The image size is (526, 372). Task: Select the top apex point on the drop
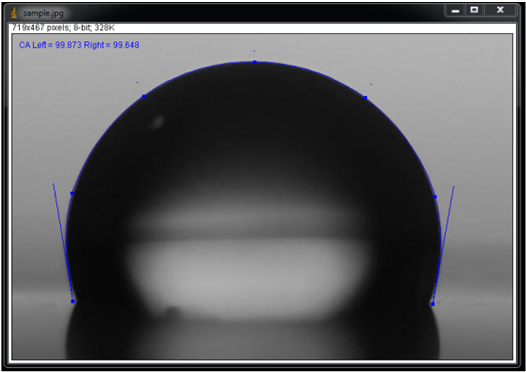[255, 62]
